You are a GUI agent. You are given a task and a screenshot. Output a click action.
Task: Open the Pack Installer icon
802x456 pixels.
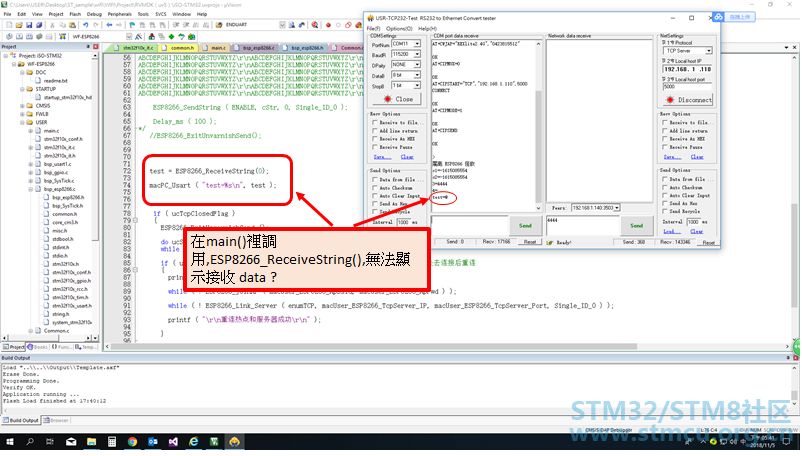191,37
